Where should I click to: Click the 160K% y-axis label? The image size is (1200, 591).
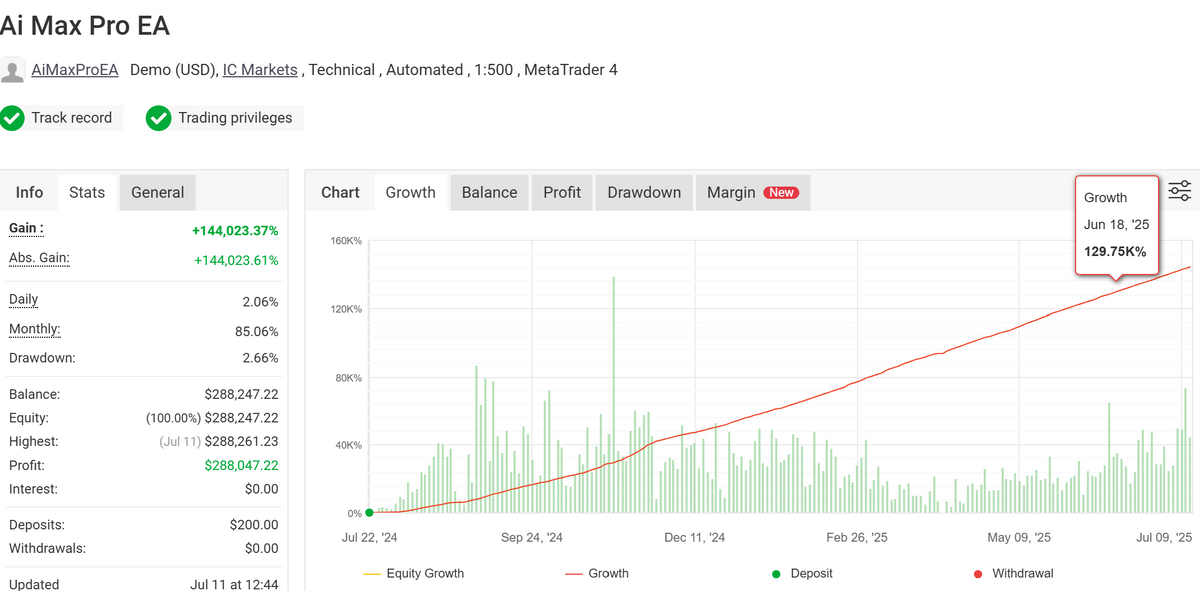pos(346,241)
